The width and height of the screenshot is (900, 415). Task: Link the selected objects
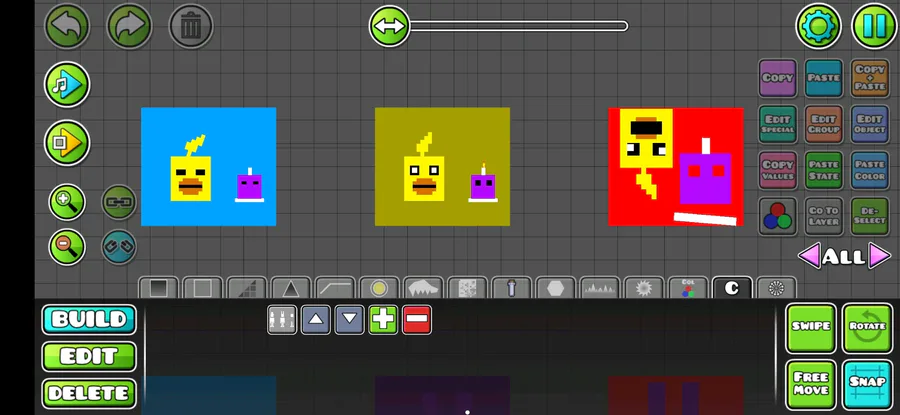point(119,202)
